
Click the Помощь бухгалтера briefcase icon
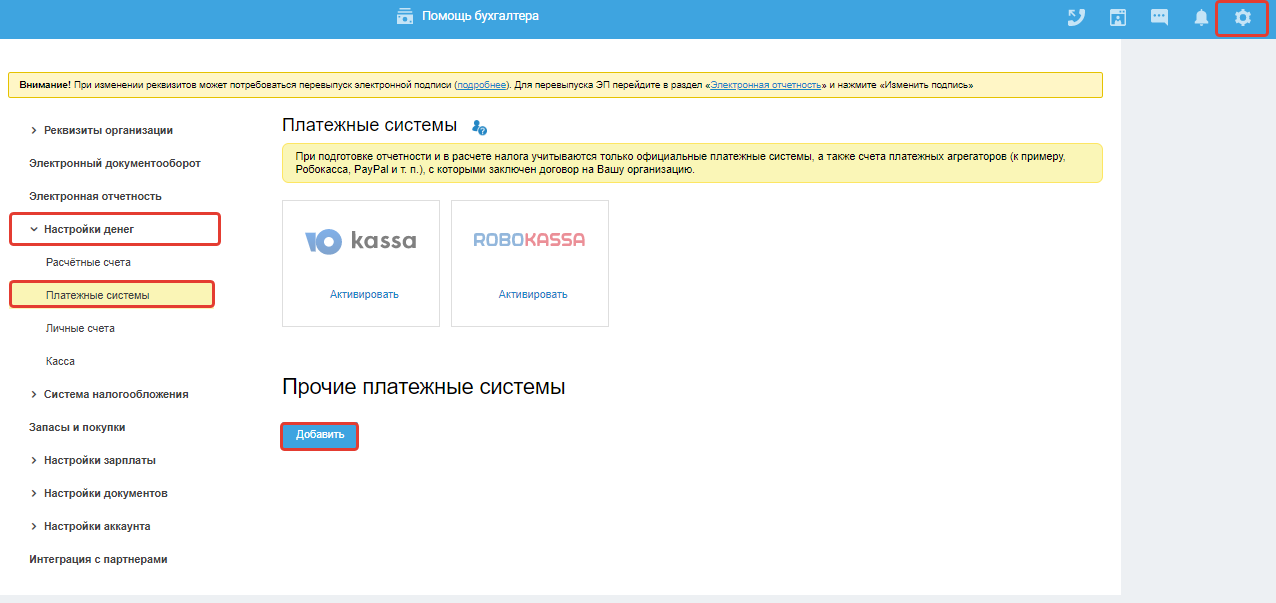[x=405, y=16]
